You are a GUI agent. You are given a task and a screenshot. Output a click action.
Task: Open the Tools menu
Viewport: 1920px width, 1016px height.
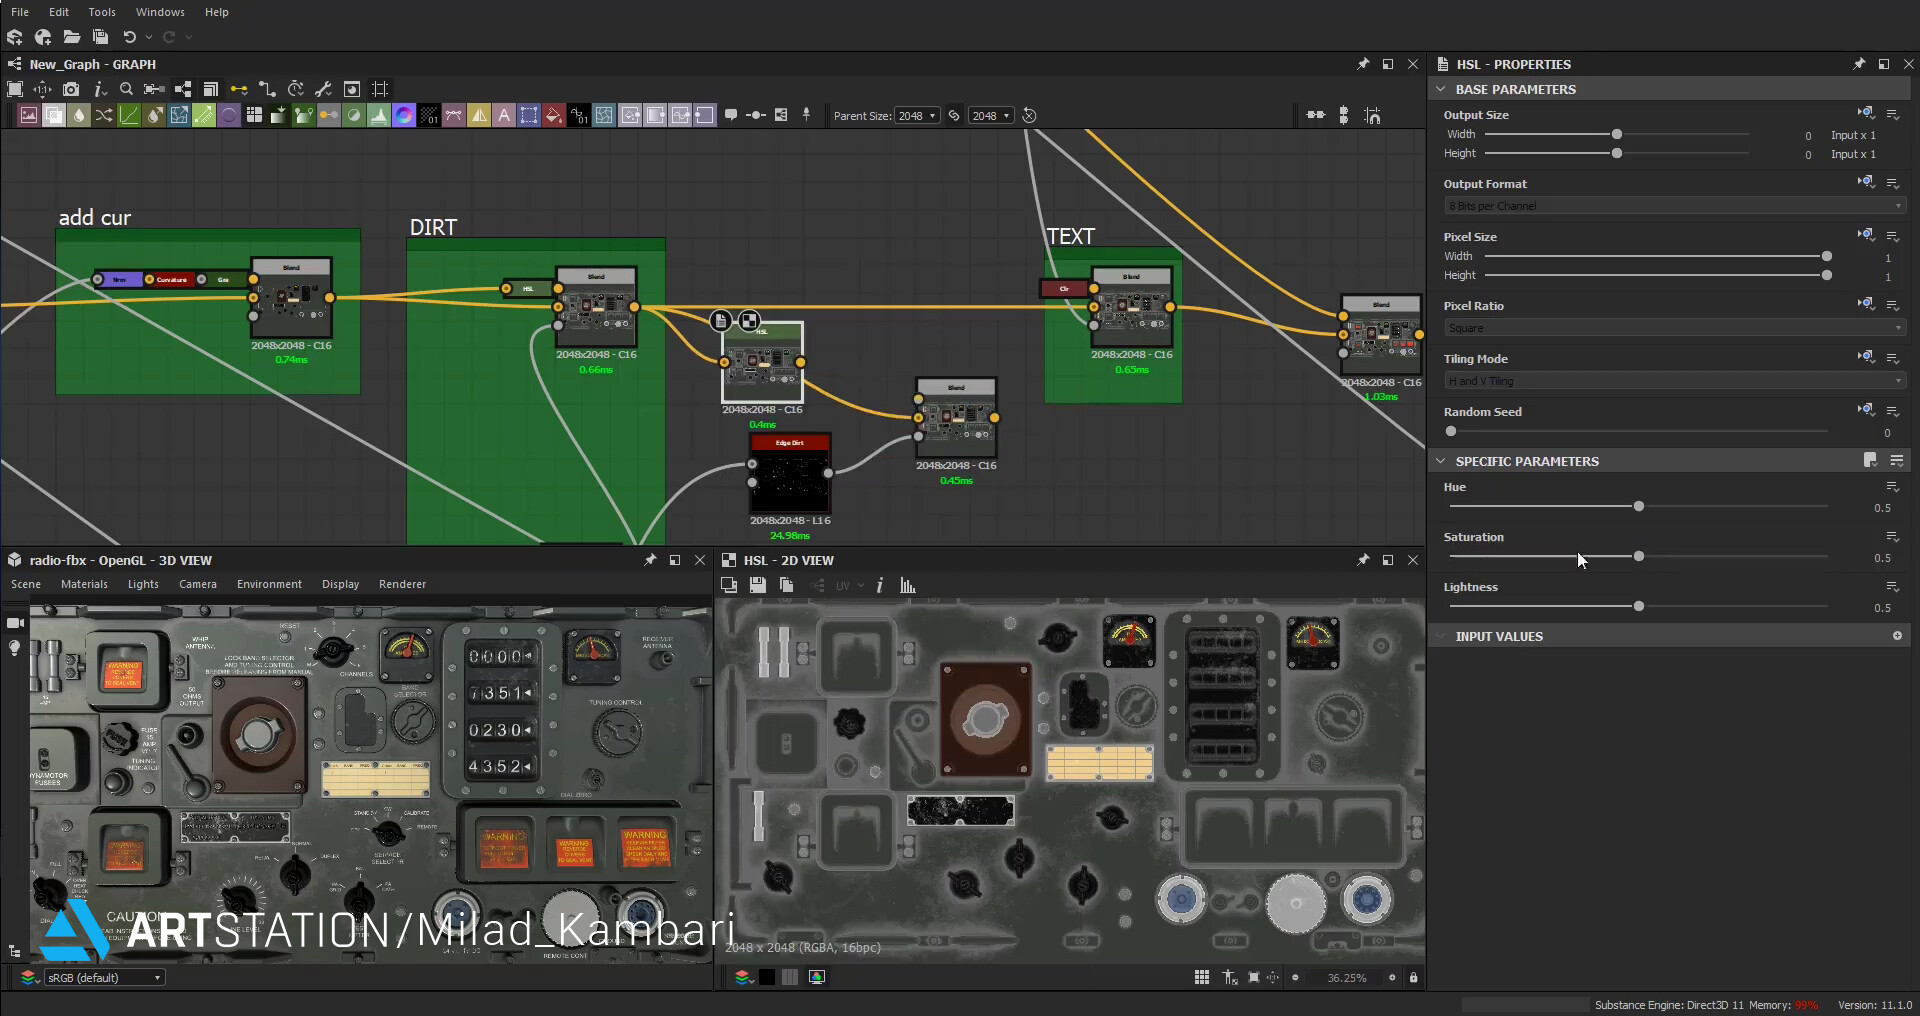pos(101,12)
